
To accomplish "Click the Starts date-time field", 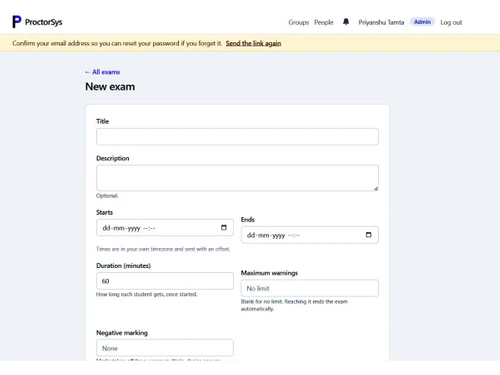I will tap(165, 228).
